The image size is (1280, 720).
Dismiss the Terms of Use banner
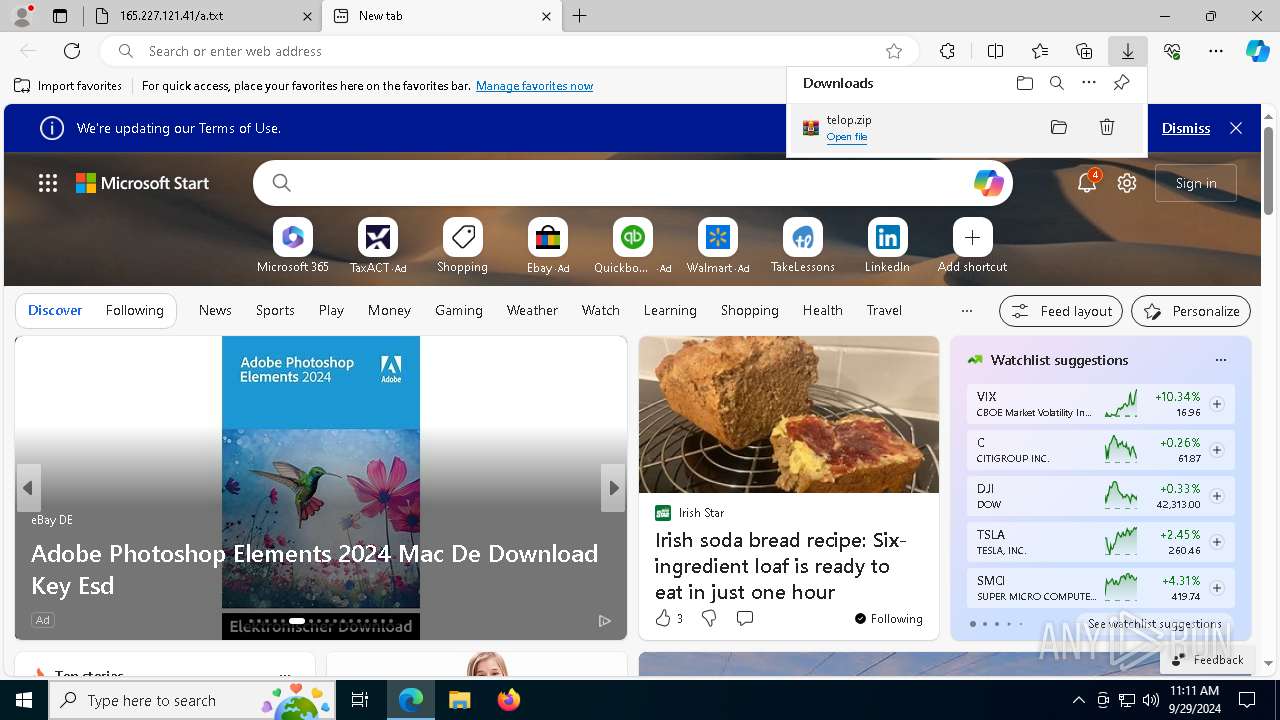1186,128
